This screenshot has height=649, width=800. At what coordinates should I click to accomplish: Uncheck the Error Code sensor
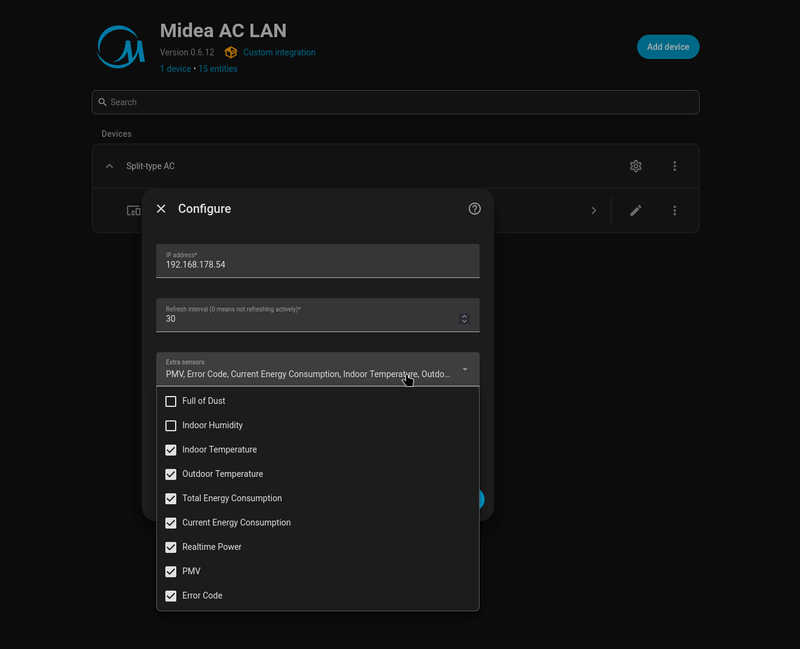point(171,596)
